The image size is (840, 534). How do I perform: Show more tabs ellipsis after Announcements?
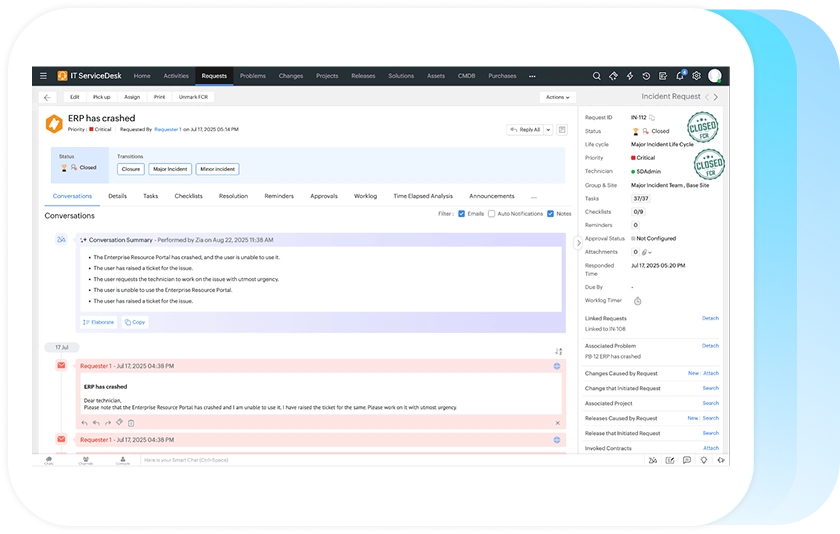(x=534, y=197)
